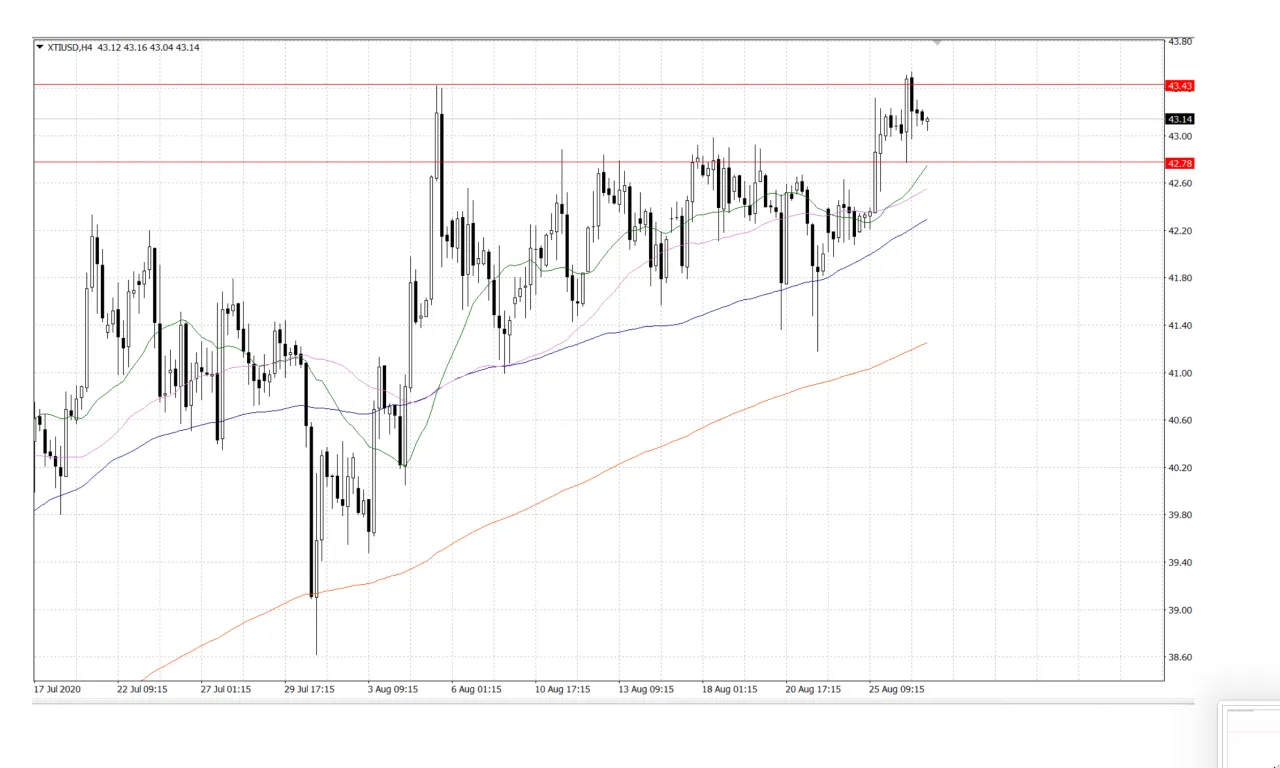Click the 29 Jul 17:15 time label

click(310, 689)
